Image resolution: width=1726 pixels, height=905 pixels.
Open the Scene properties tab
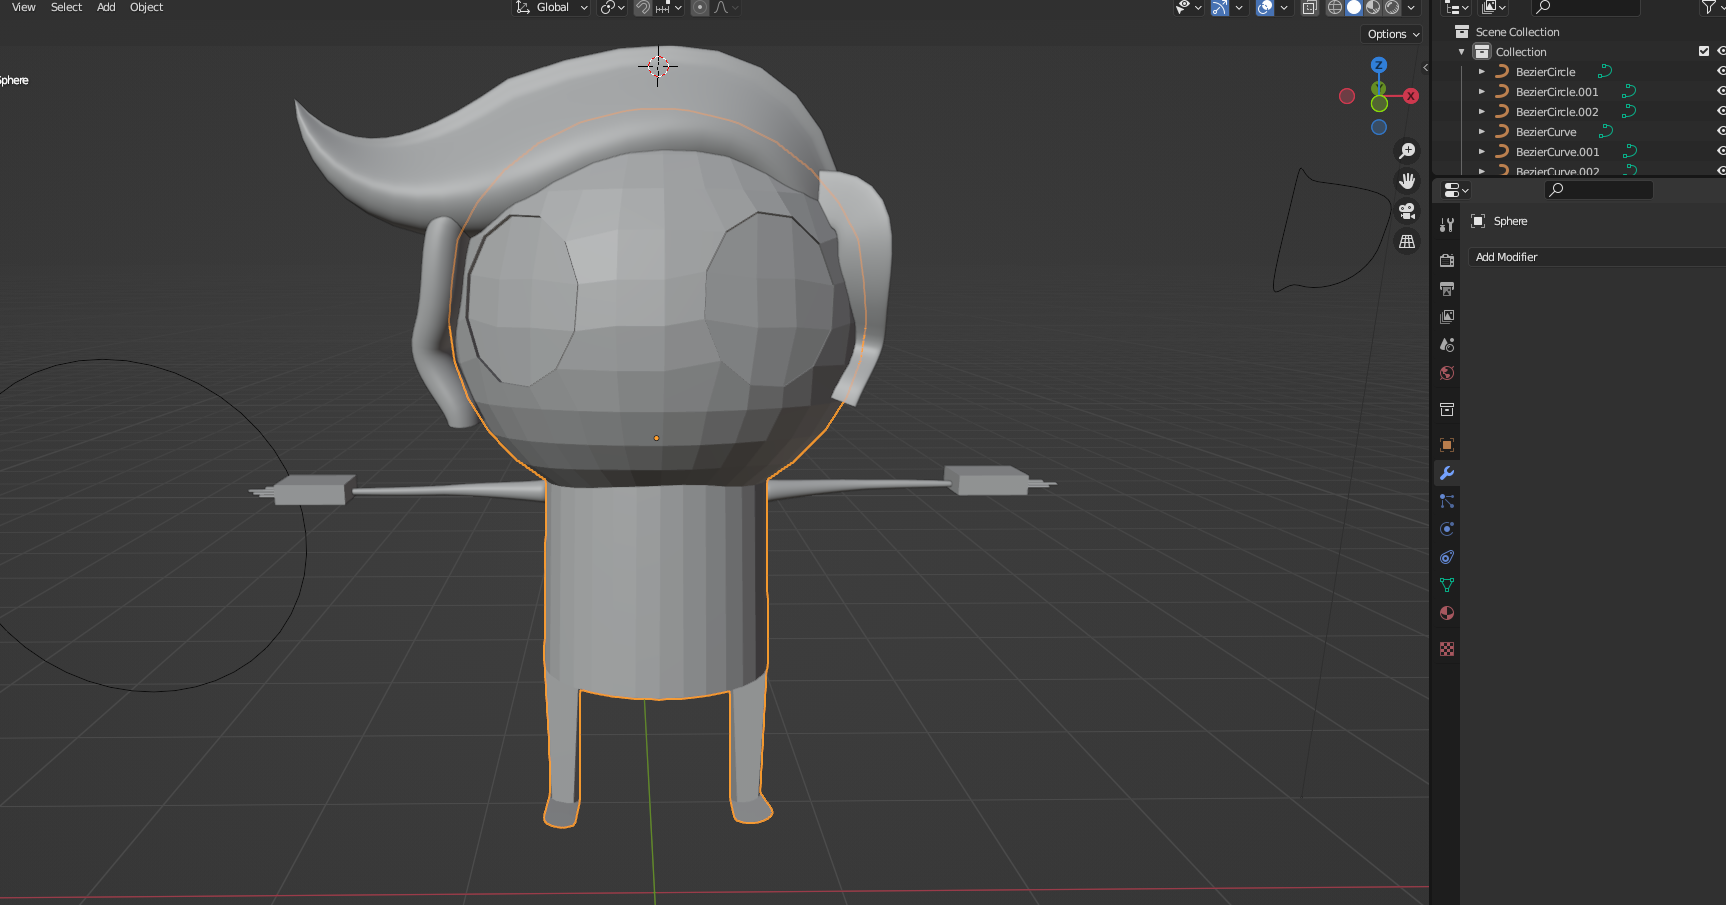(x=1447, y=345)
